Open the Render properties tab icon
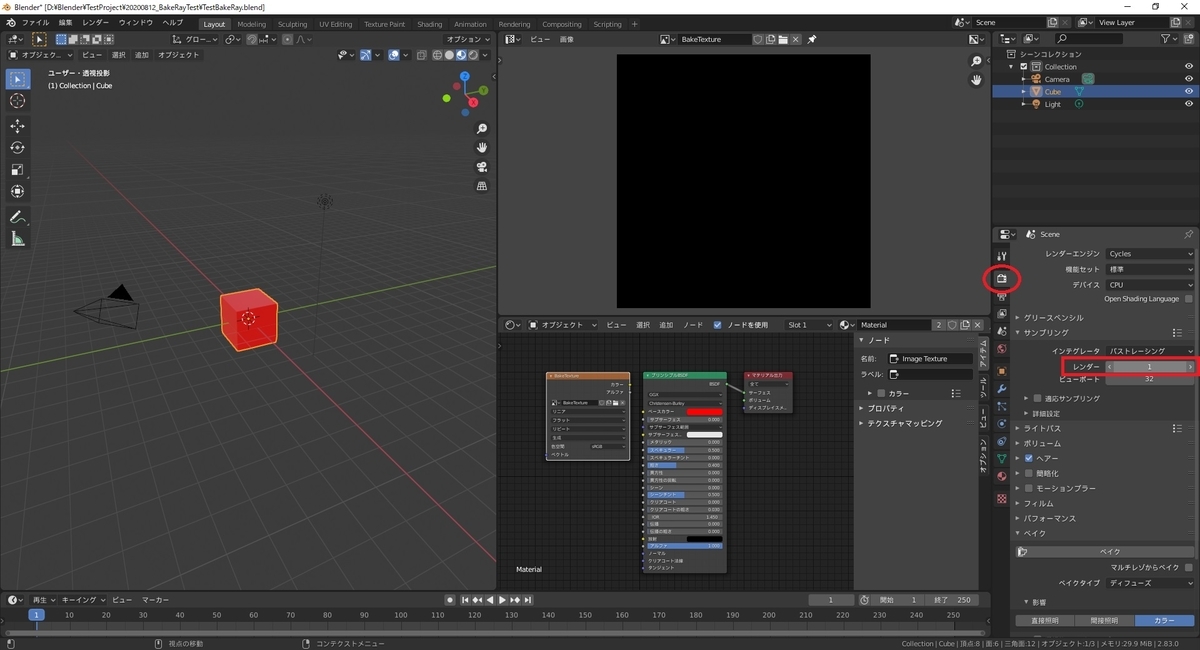Screen dimensions: 1200x650 point(1001,279)
